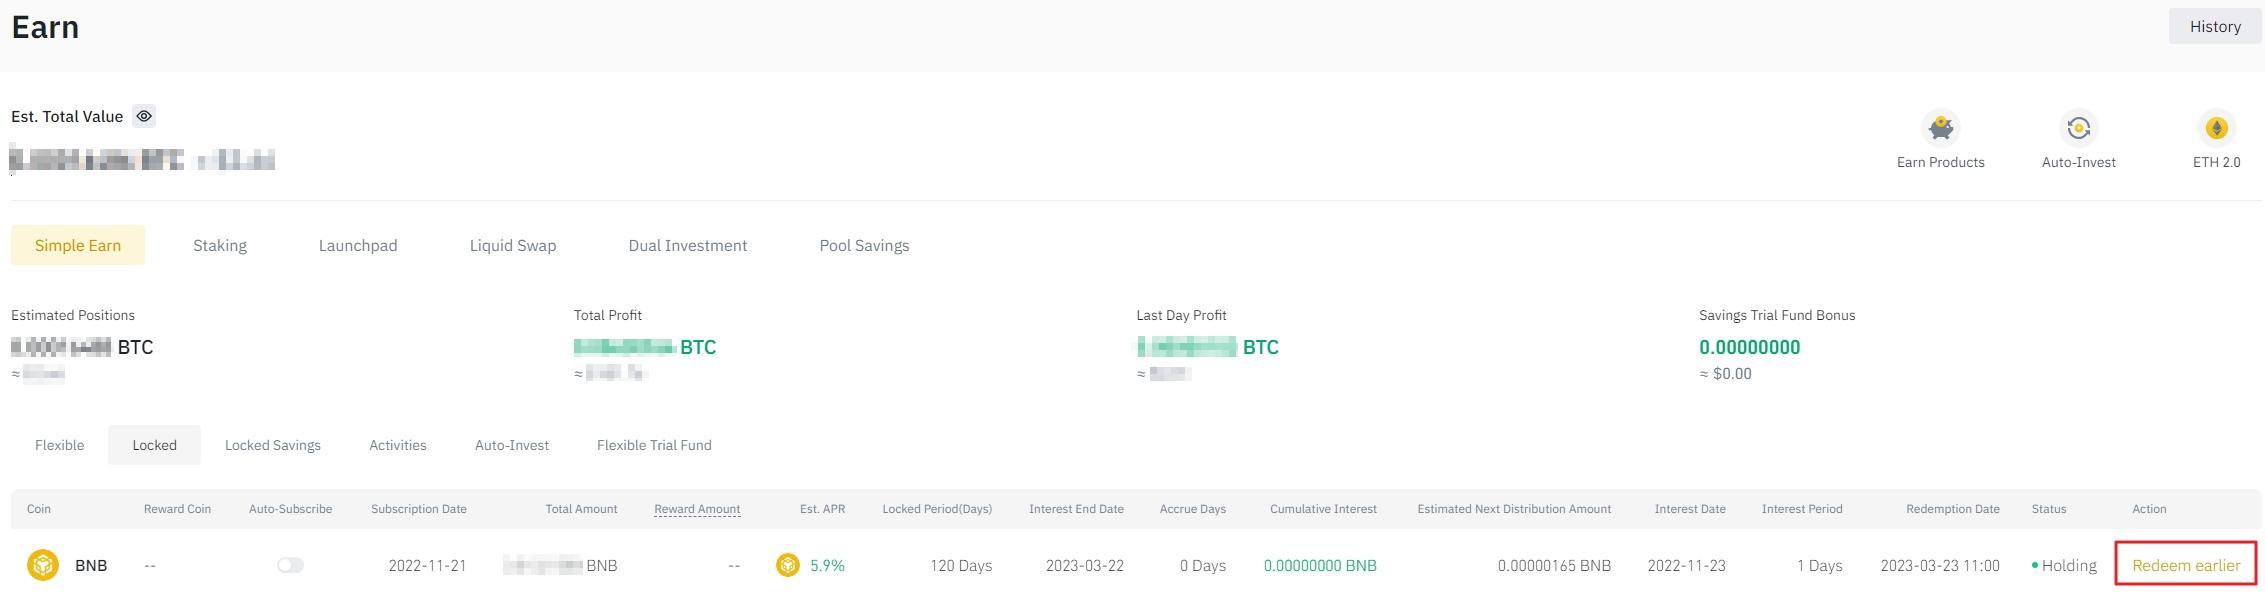Select the Simple Earn tab

[x=78, y=245]
